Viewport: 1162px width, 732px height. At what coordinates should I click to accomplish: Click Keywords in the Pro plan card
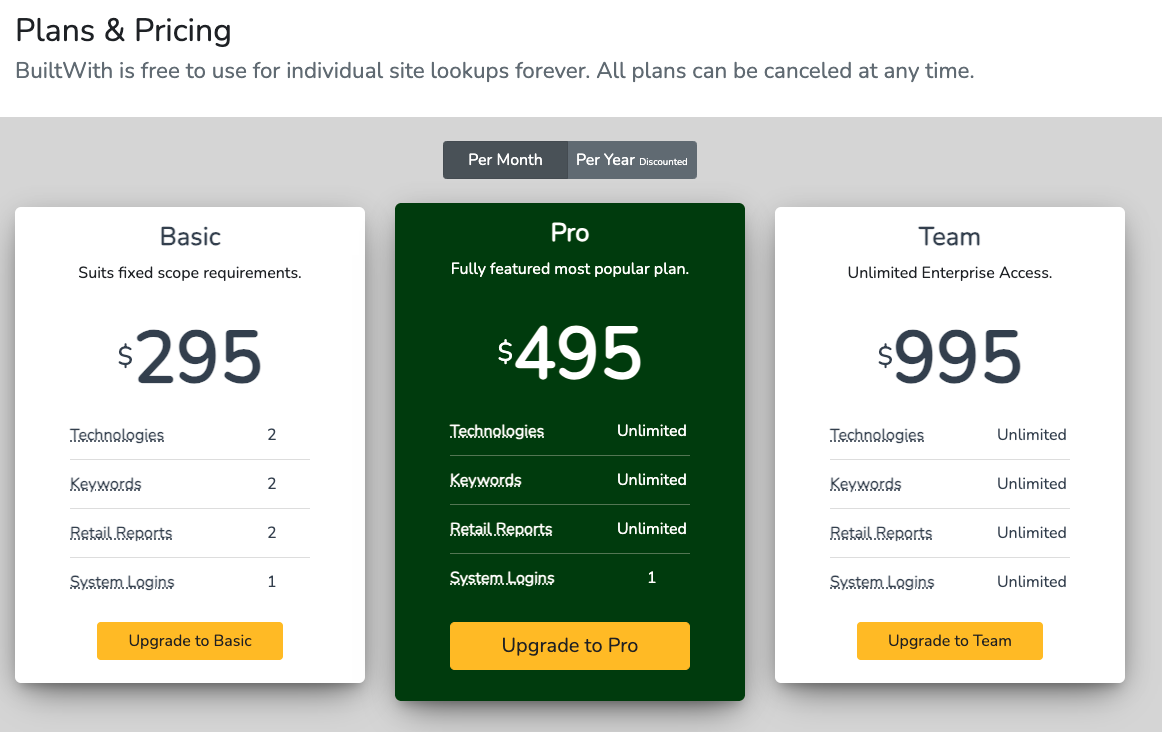(x=486, y=480)
